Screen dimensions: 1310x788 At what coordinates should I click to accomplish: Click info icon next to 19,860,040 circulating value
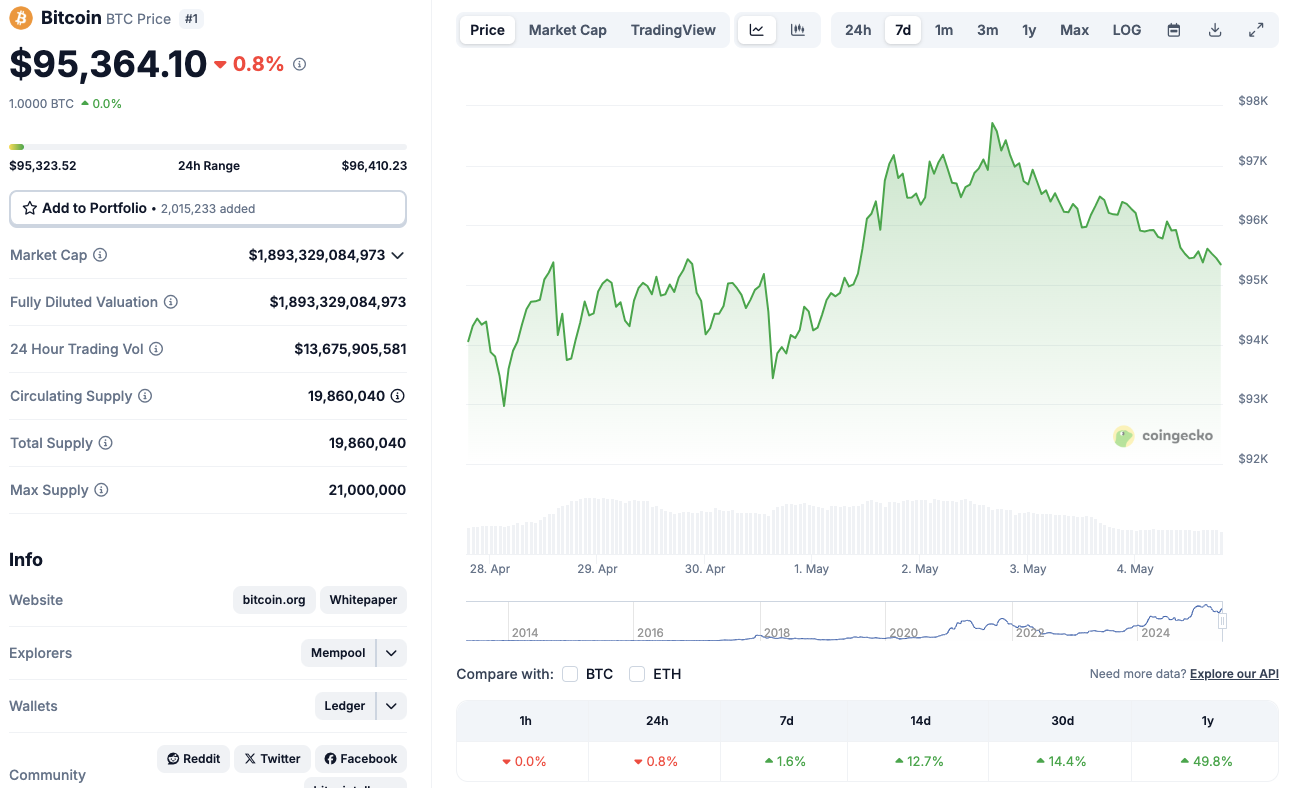pos(398,396)
